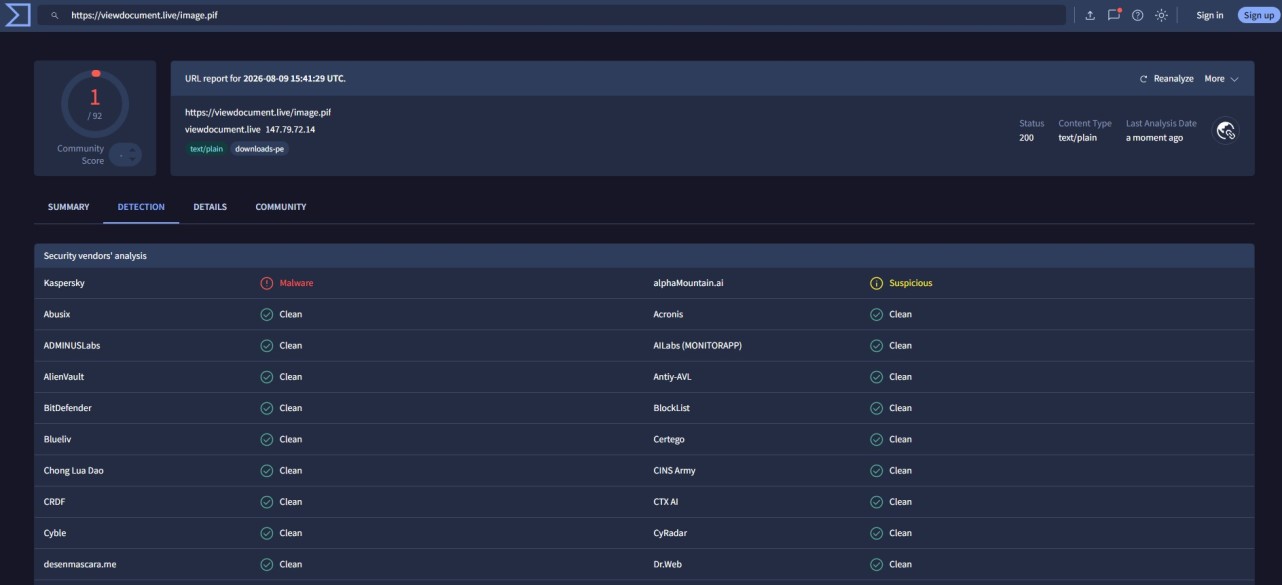Click the clean checkmark for Dr.Web
This screenshot has width=1282, height=585.
click(876, 564)
